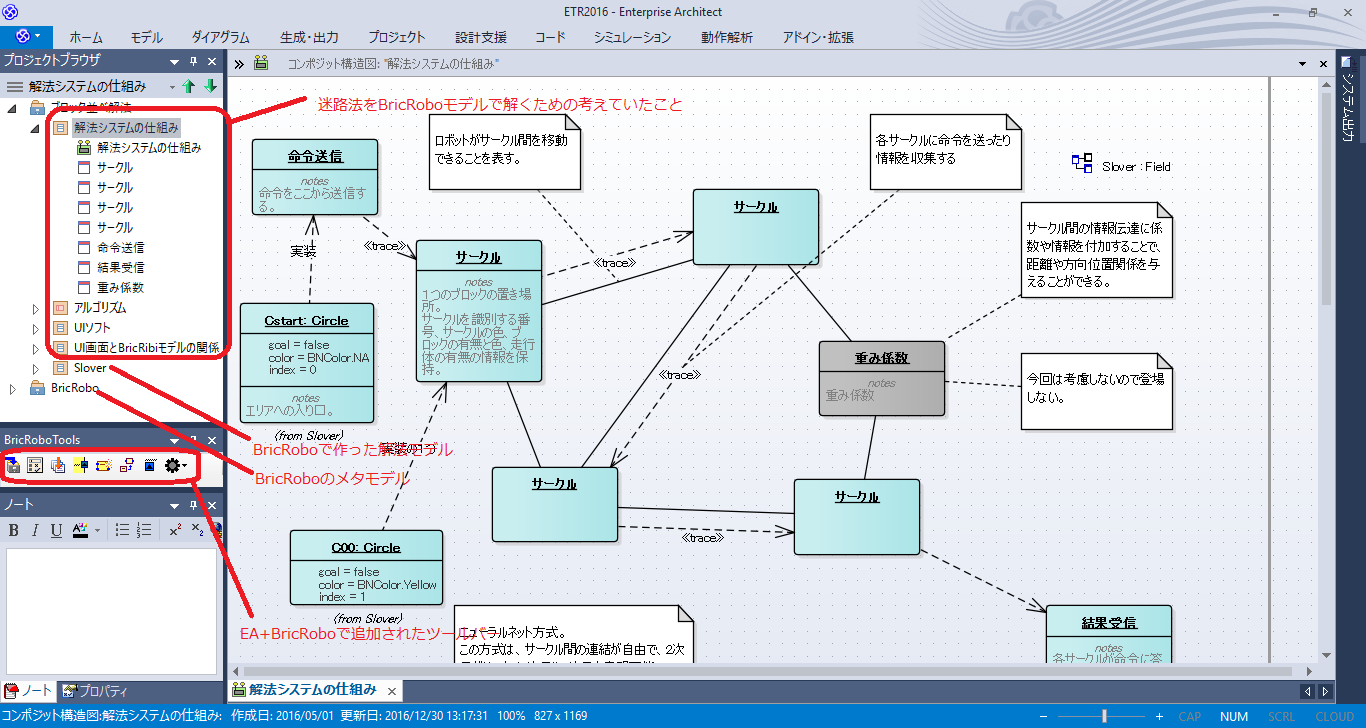Pin the ノート panel
The width and height of the screenshot is (1366, 728).
coord(194,505)
